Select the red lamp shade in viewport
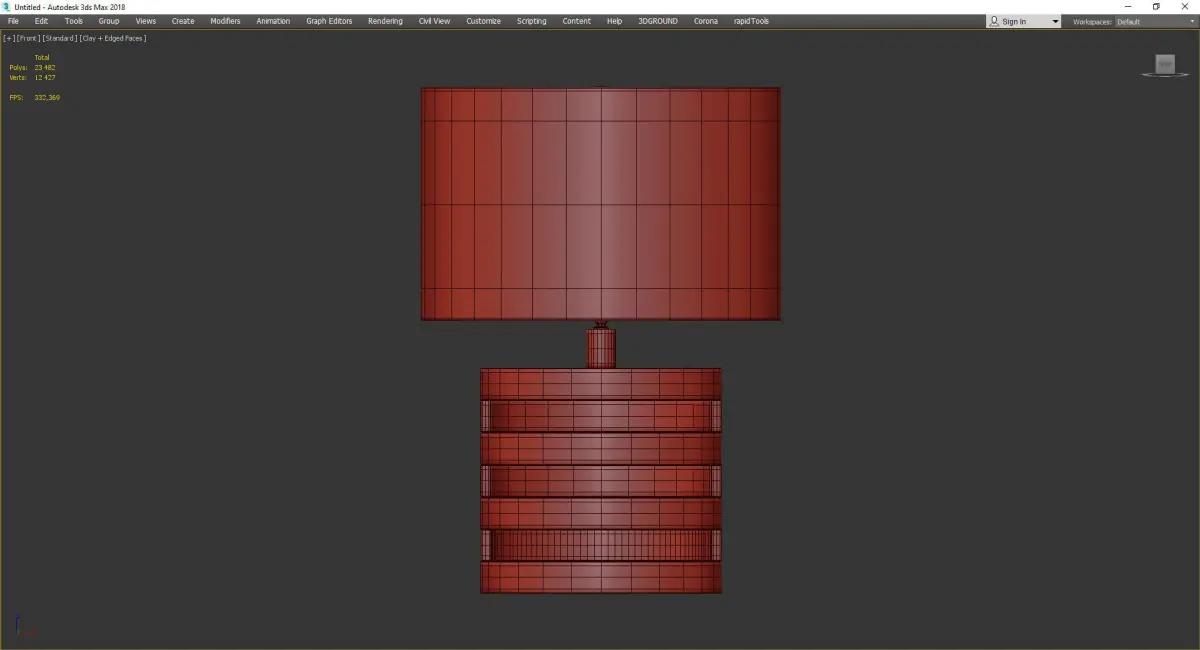 click(600, 204)
